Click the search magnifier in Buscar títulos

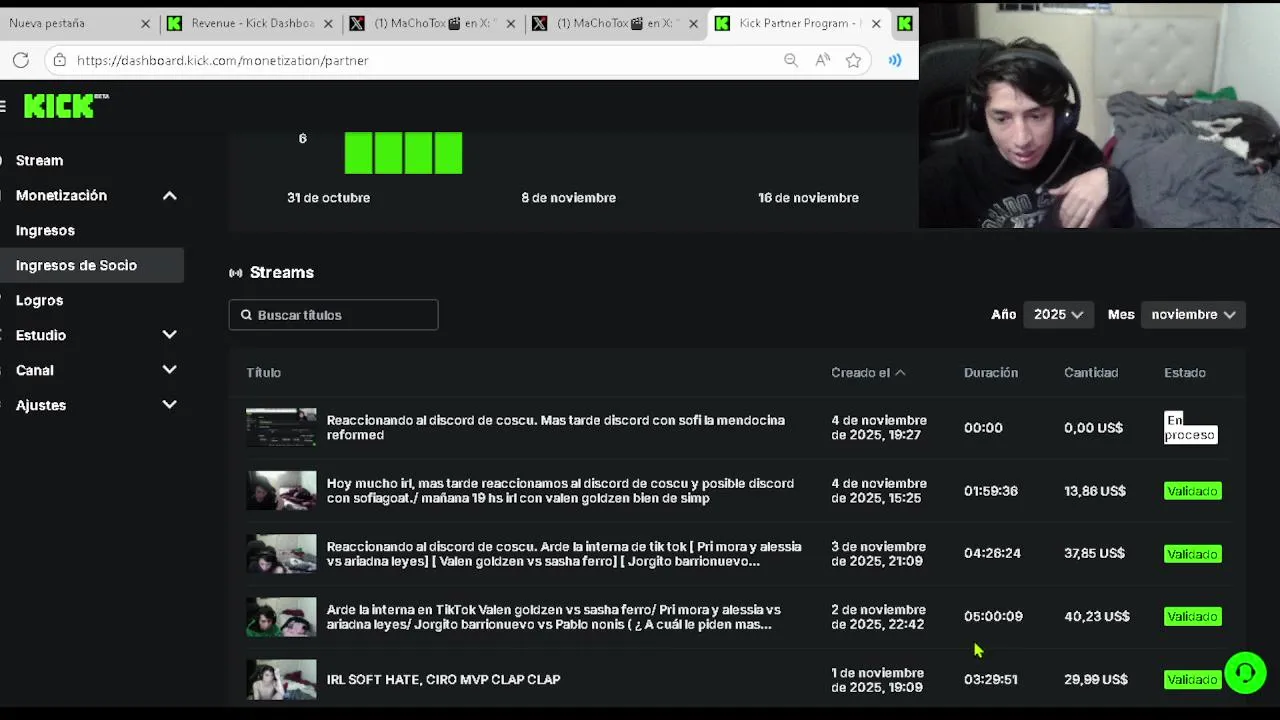pos(246,315)
